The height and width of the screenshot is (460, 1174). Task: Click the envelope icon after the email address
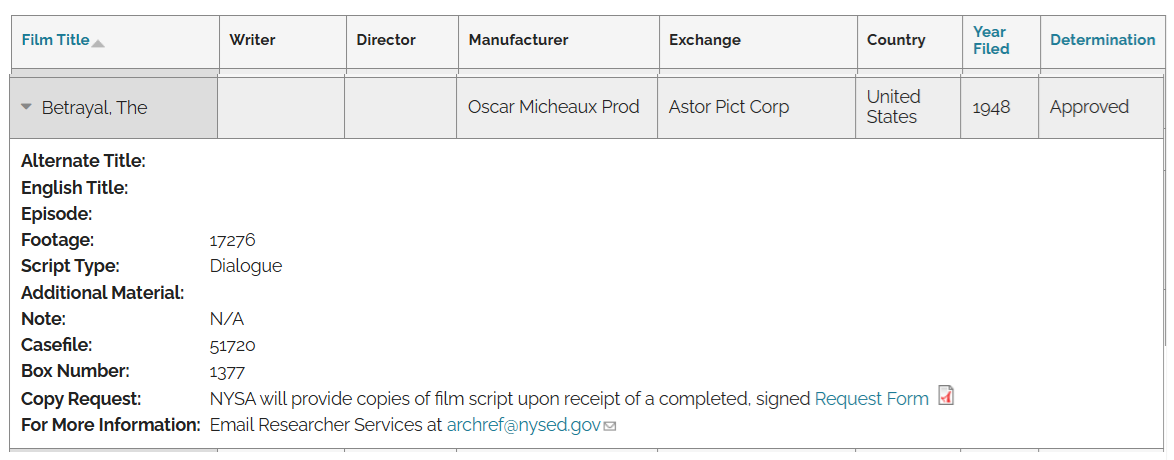pos(610,426)
